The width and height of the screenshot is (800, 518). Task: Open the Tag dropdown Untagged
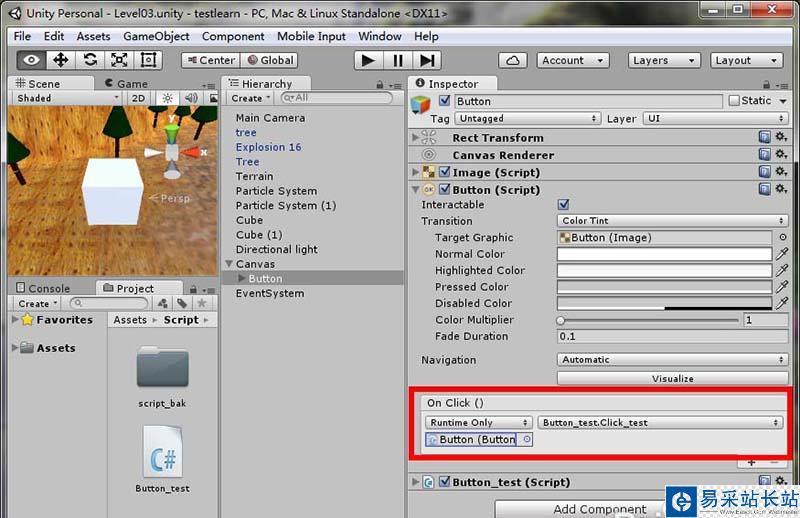[x=528, y=118]
